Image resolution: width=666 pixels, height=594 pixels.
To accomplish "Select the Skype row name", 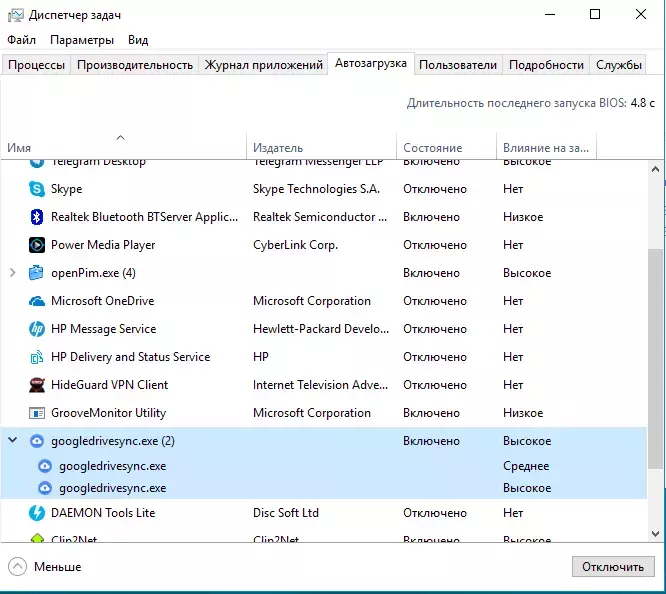I will [66, 189].
